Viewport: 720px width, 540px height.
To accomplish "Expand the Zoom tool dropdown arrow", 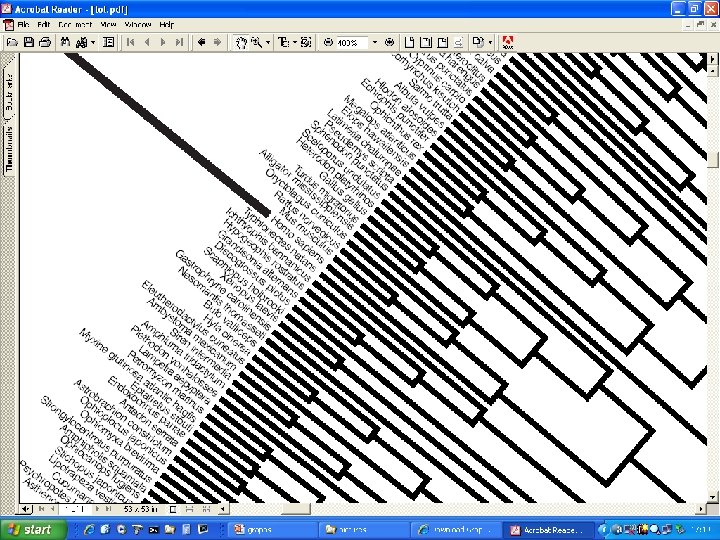I will pyautogui.click(x=268, y=43).
